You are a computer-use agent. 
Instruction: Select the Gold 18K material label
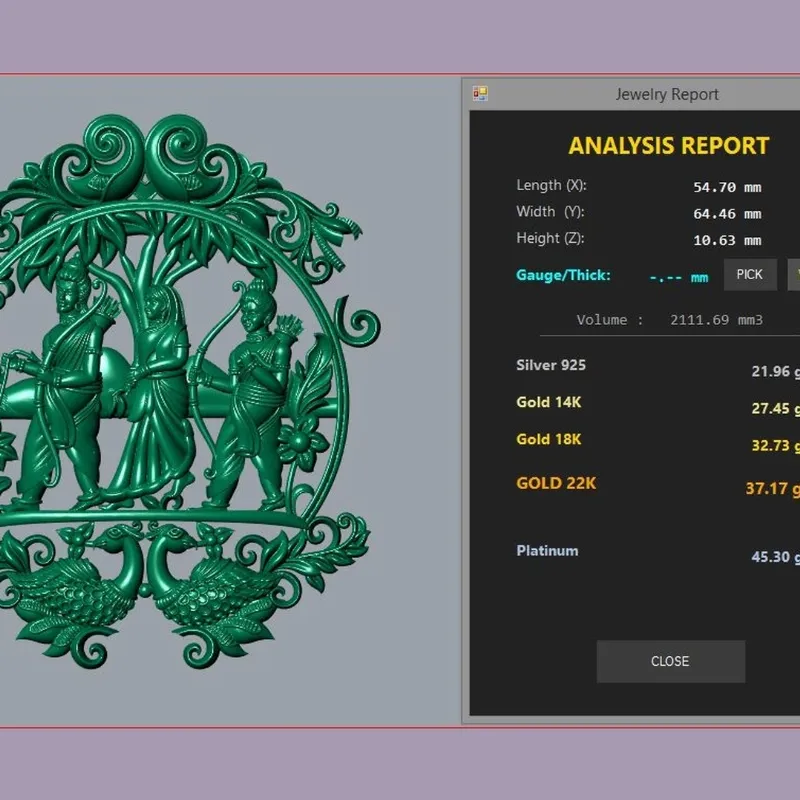(548, 439)
